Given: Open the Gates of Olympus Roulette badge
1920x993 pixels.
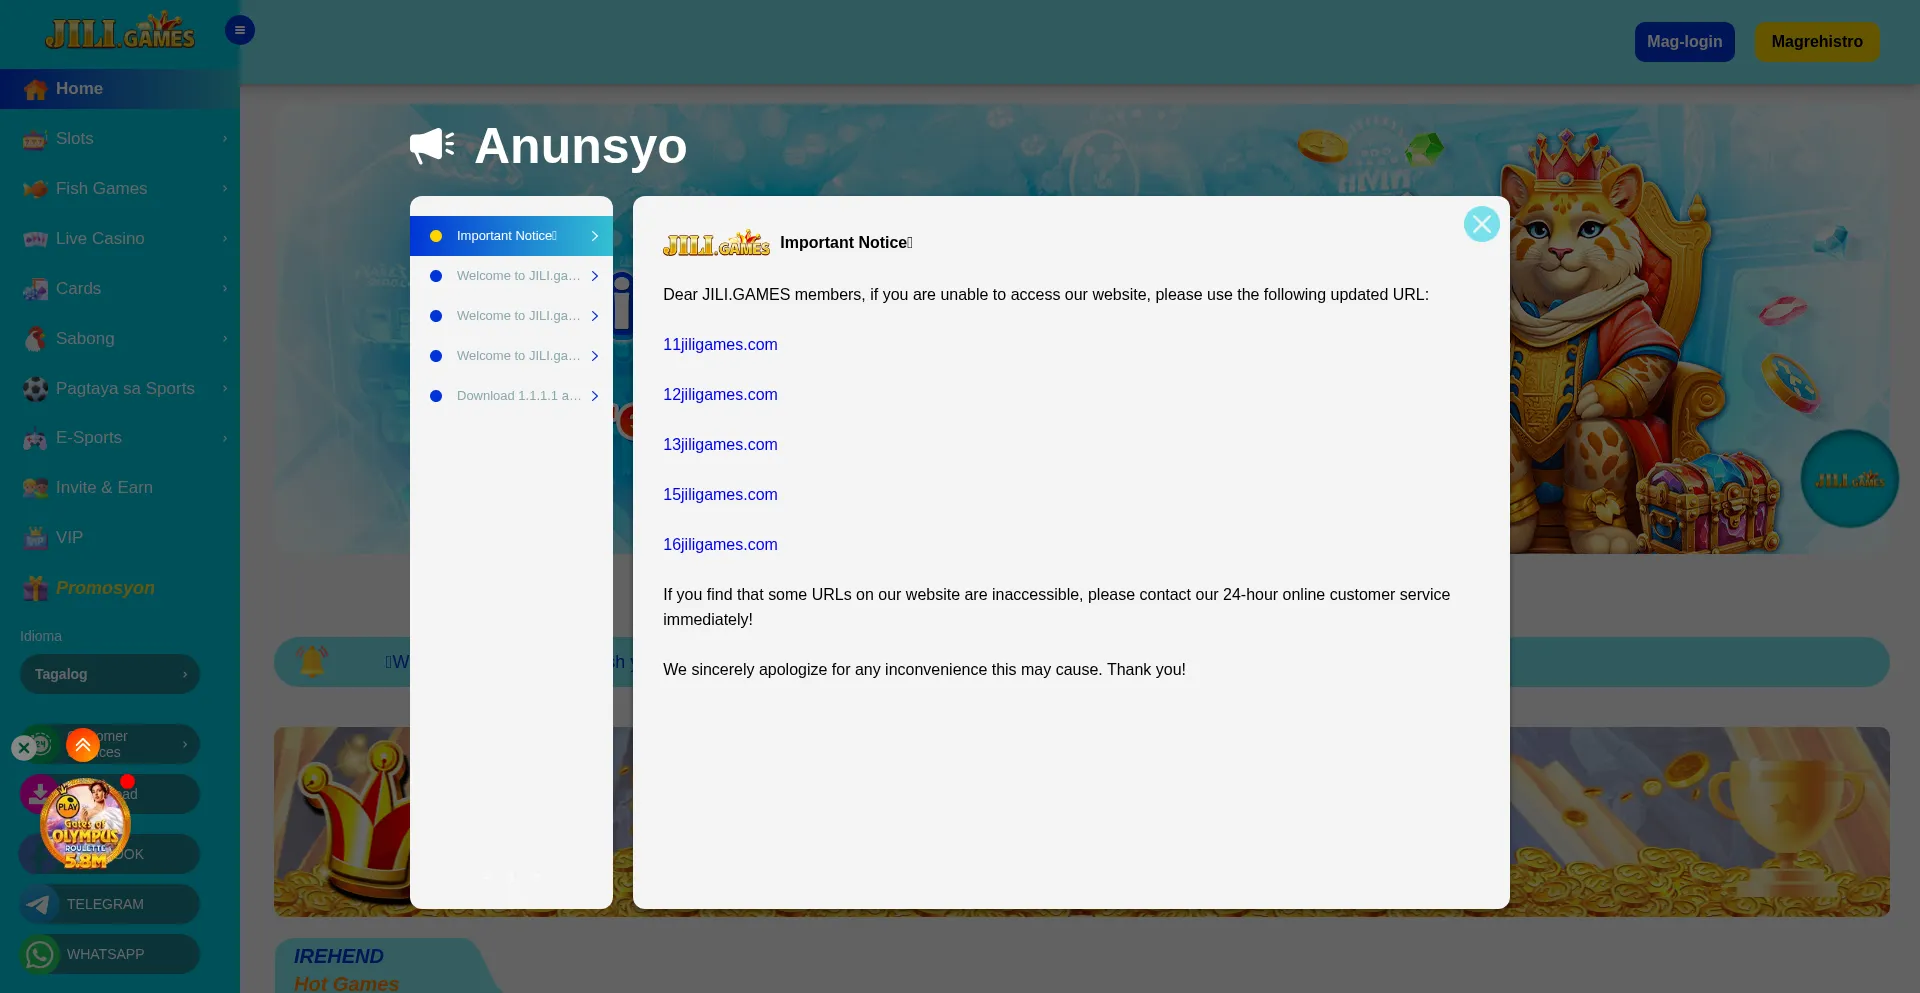Looking at the screenshot, I should (85, 824).
